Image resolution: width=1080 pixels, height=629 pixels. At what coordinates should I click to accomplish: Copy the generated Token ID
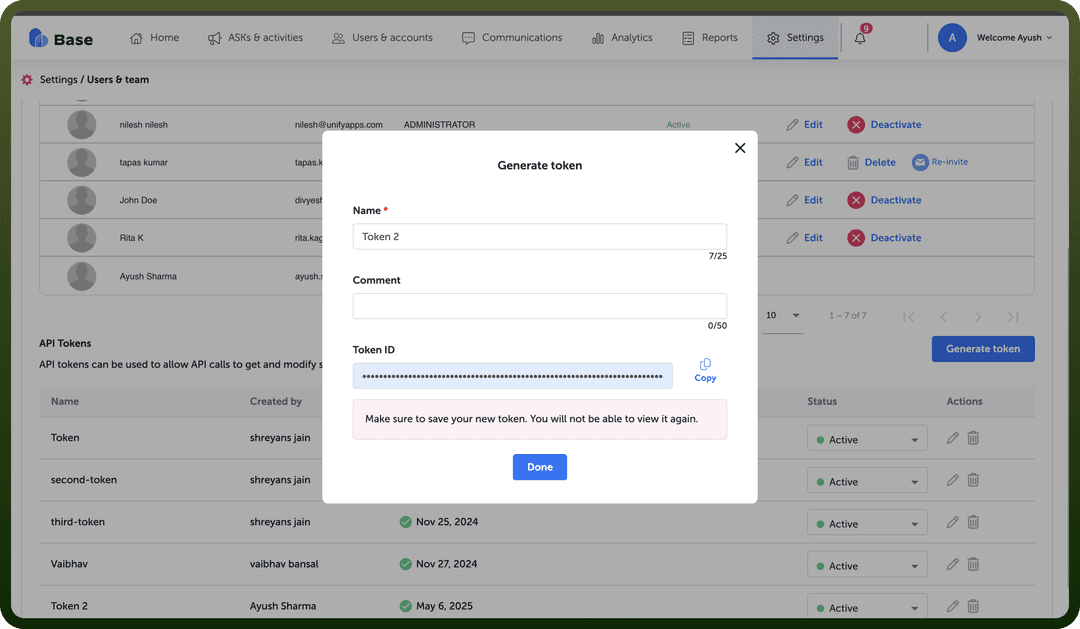705,371
